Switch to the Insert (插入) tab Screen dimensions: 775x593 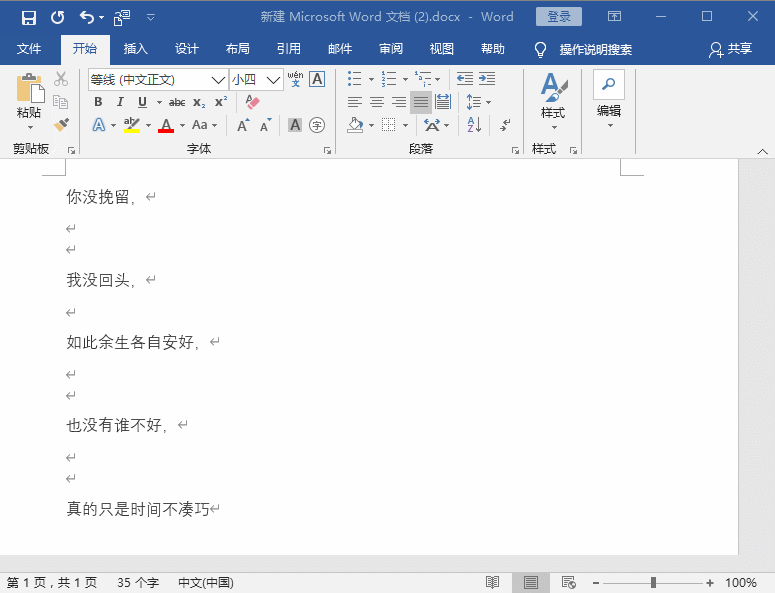[135, 49]
